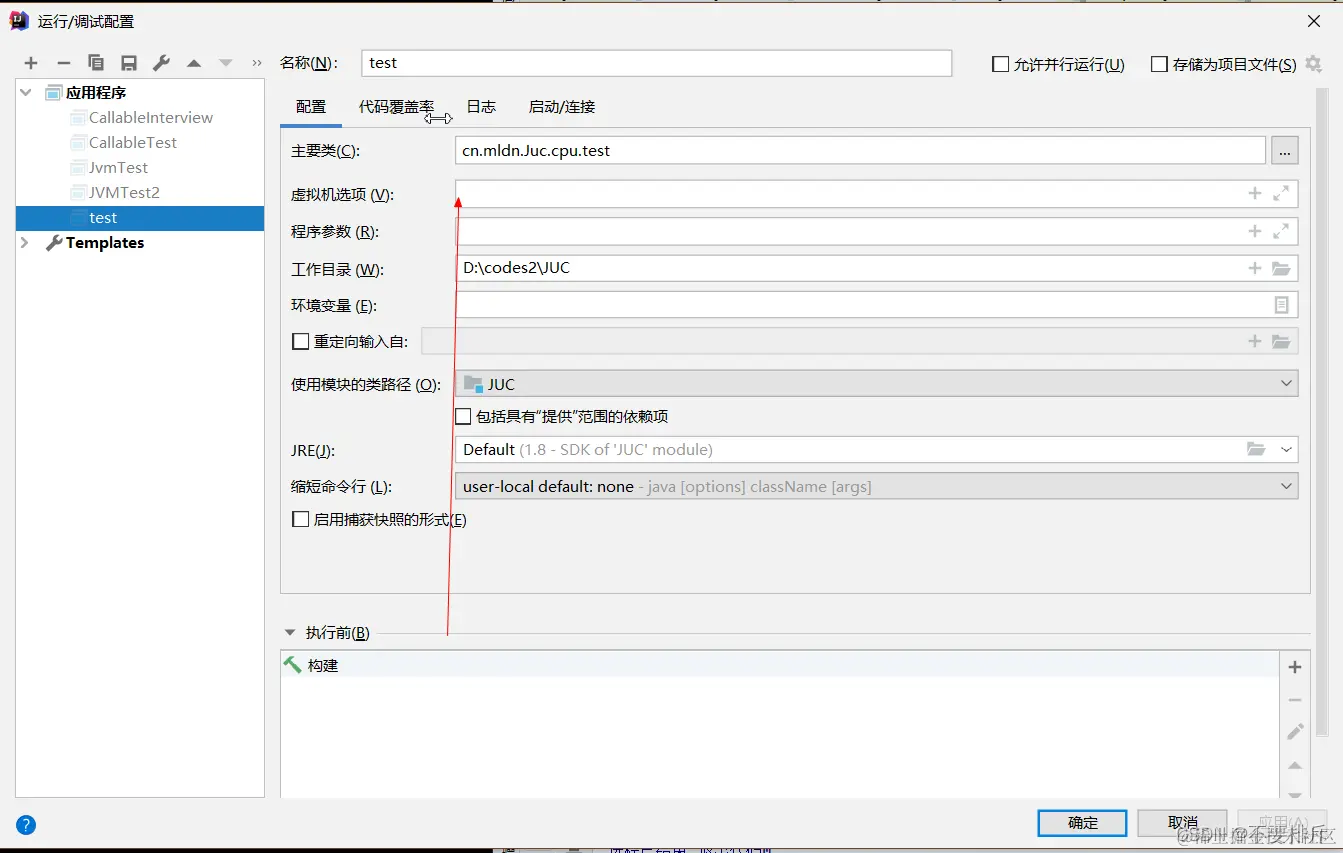Close the run/debug configurations dialog

click(1314, 21)
